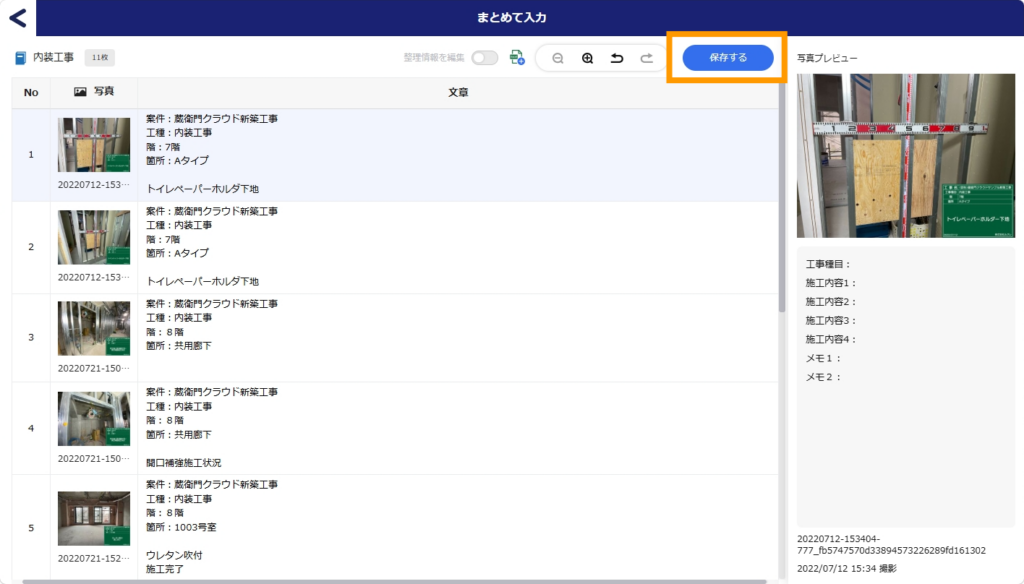Click the メモ1 field label
The image size is (1024, 584).
[x=824, y=358]
